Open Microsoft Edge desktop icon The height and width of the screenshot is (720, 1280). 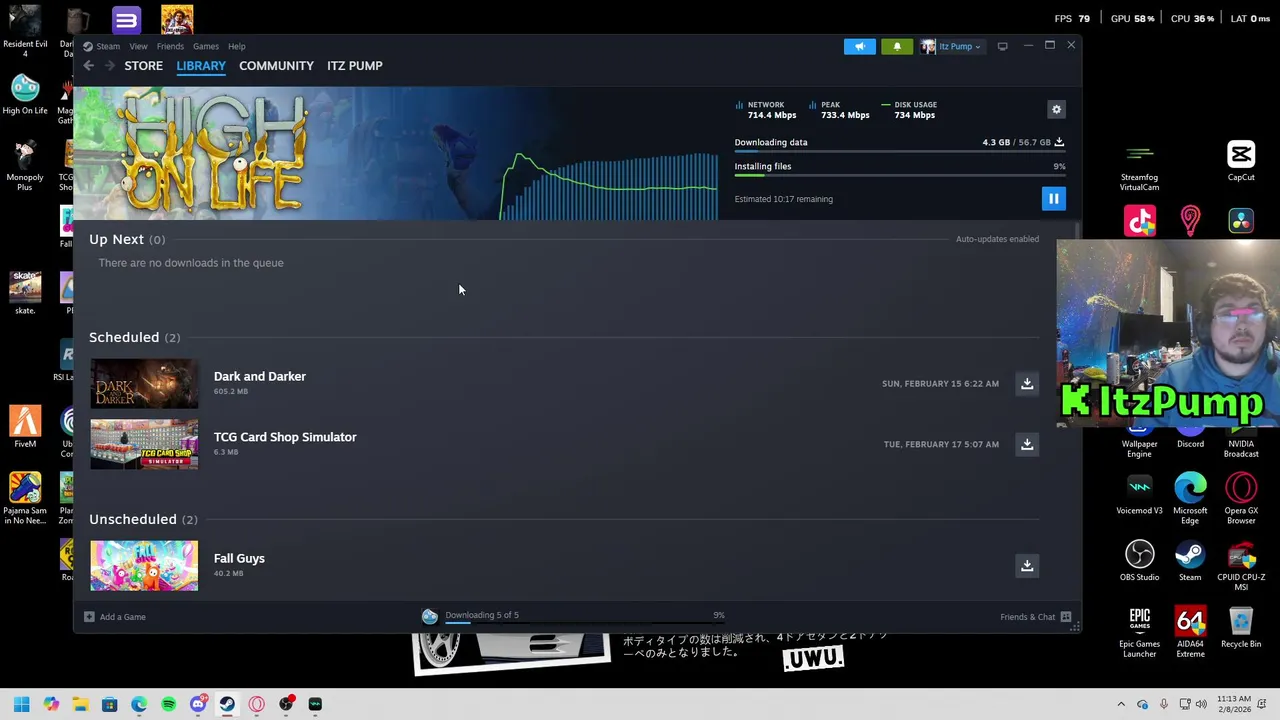[x=1190, y=498]
